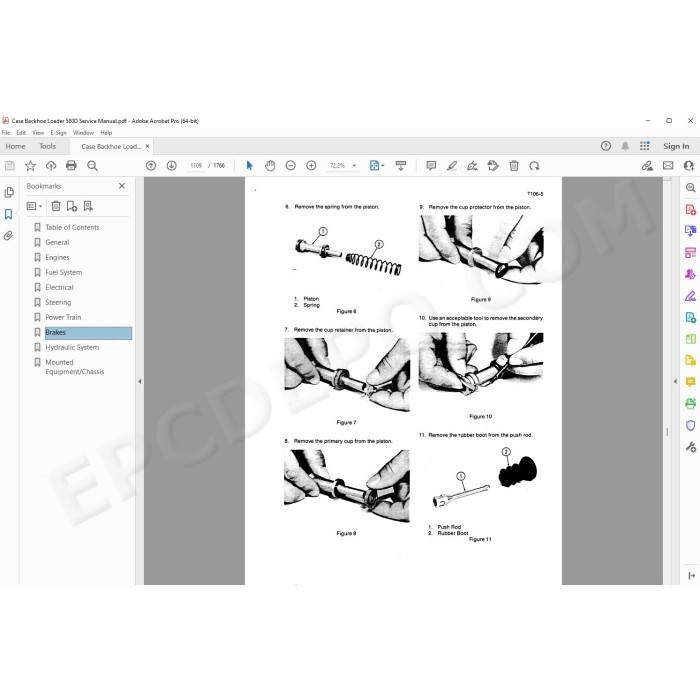Open the E-Sign menu
This screenshot has height=700, width=700.
(x=58, y=133)
